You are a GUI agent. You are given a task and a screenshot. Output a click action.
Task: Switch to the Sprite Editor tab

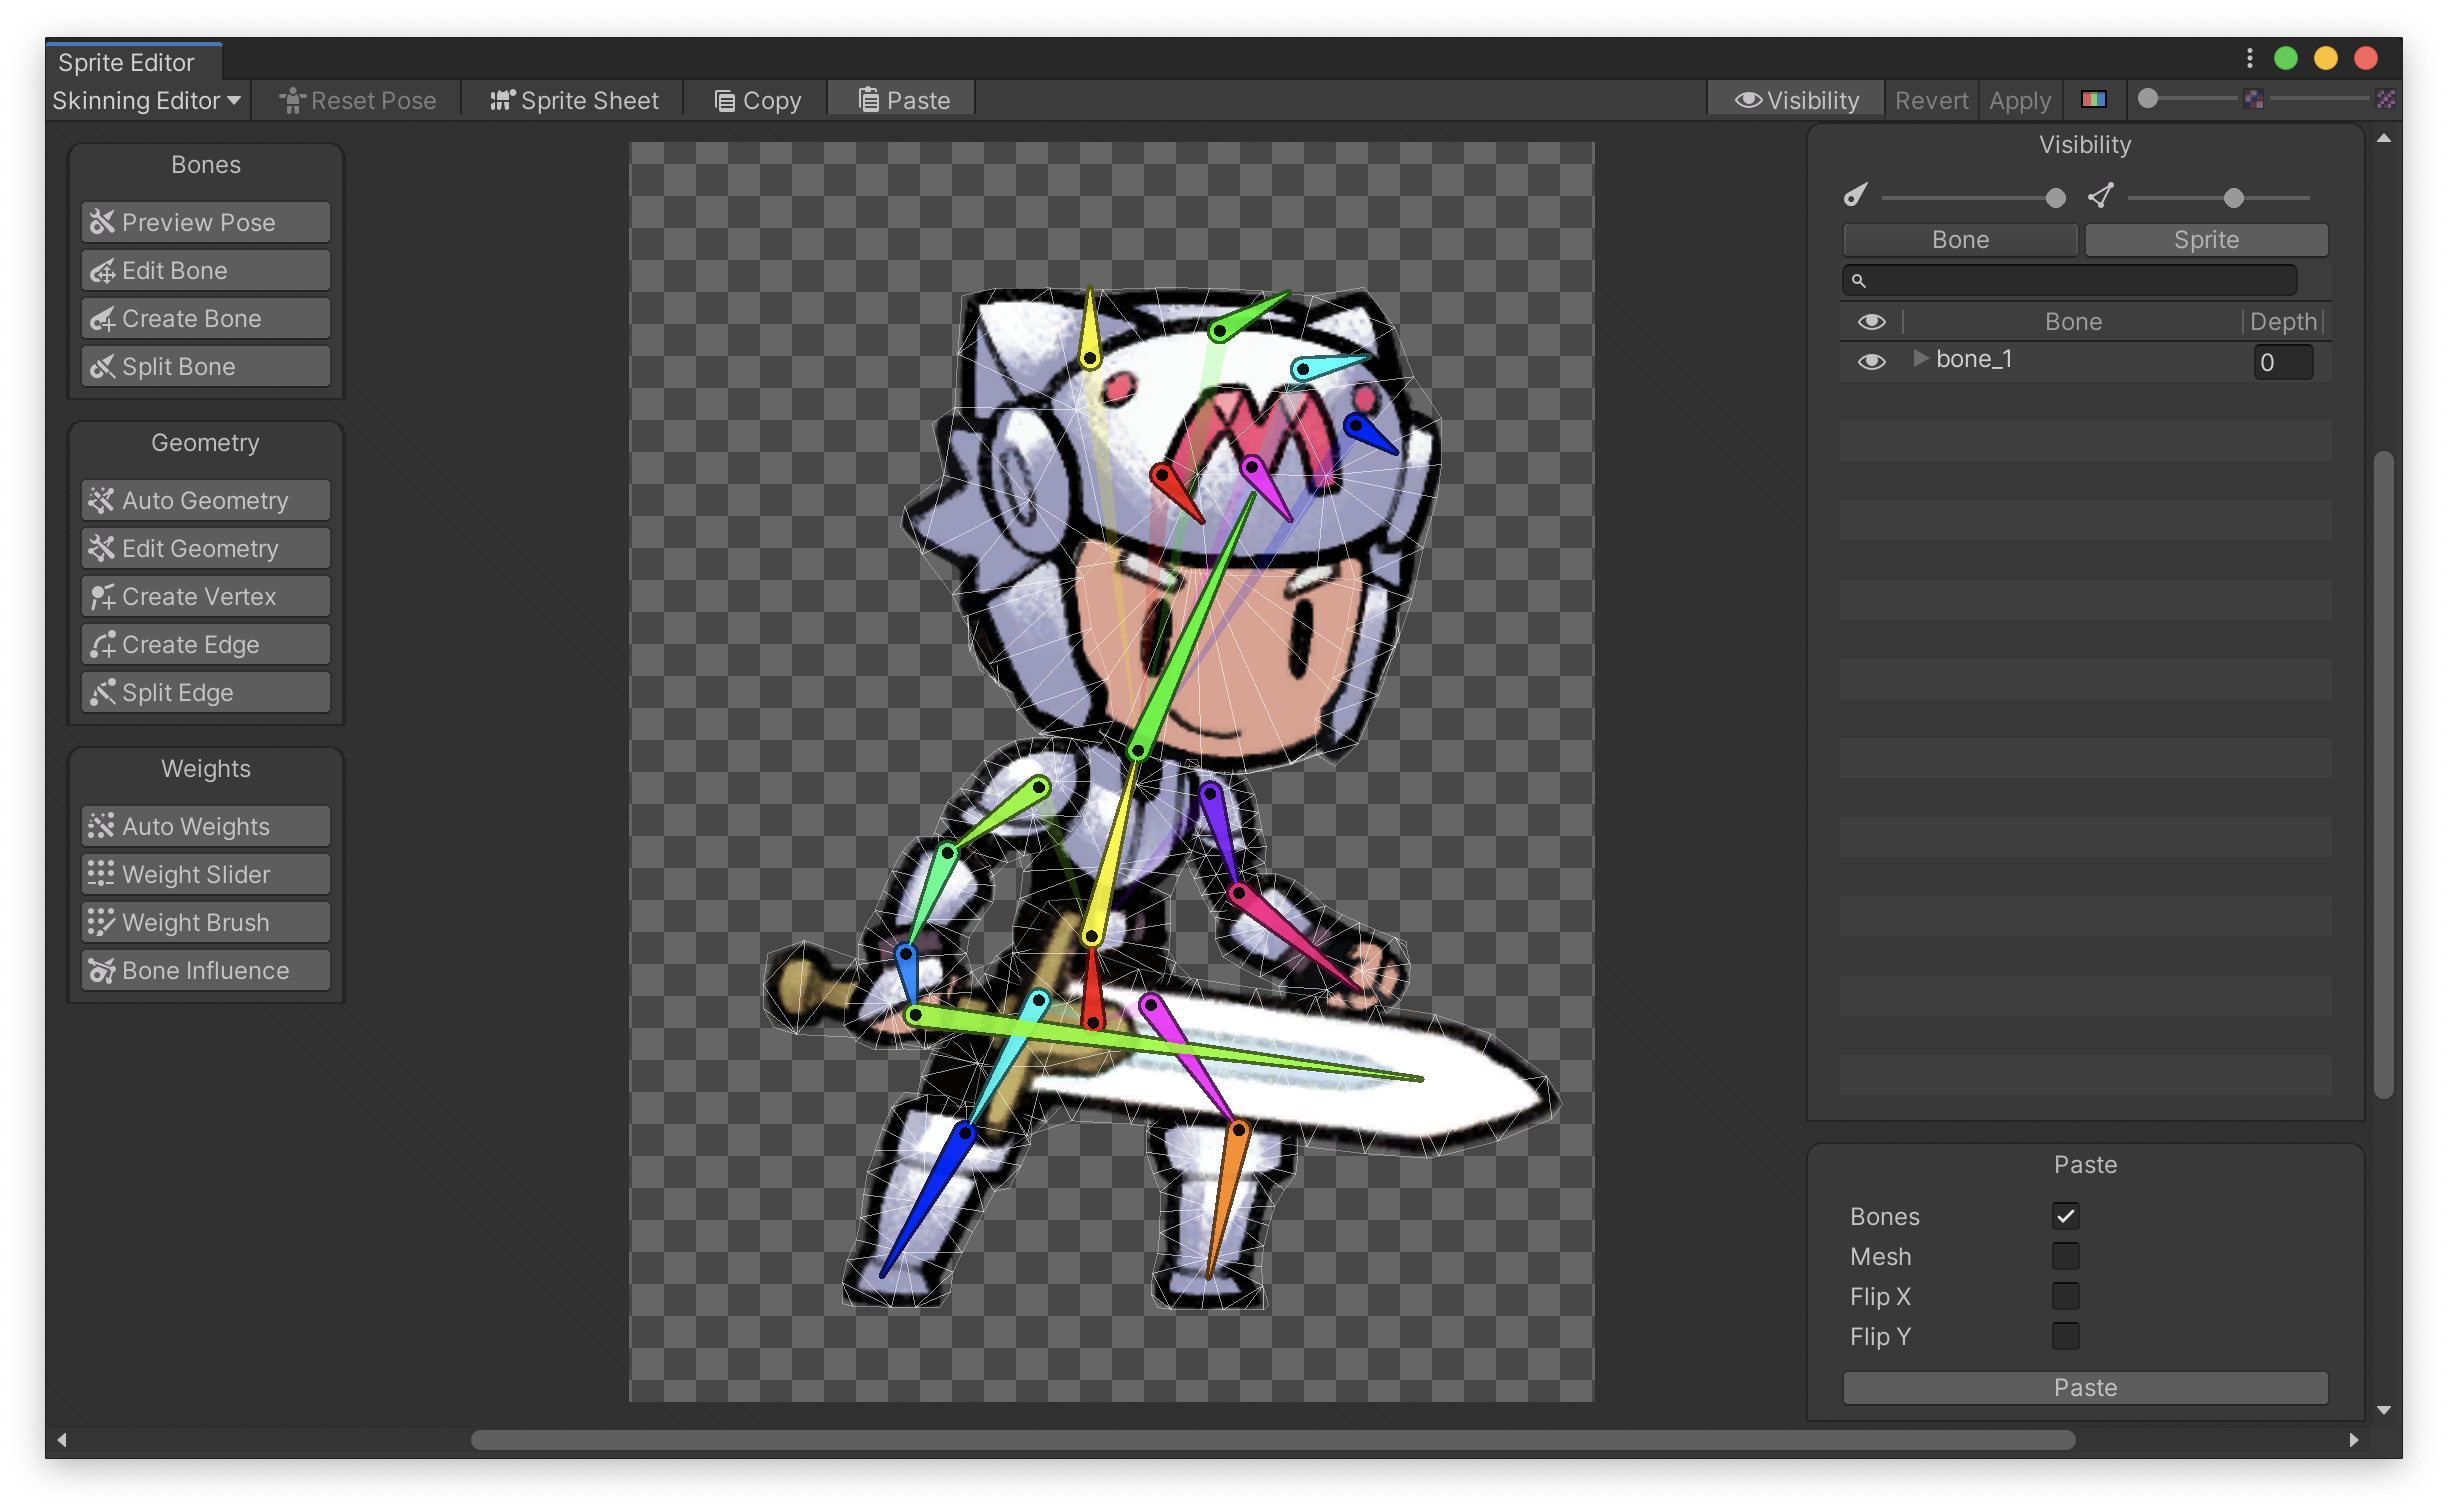pos(125,62)
